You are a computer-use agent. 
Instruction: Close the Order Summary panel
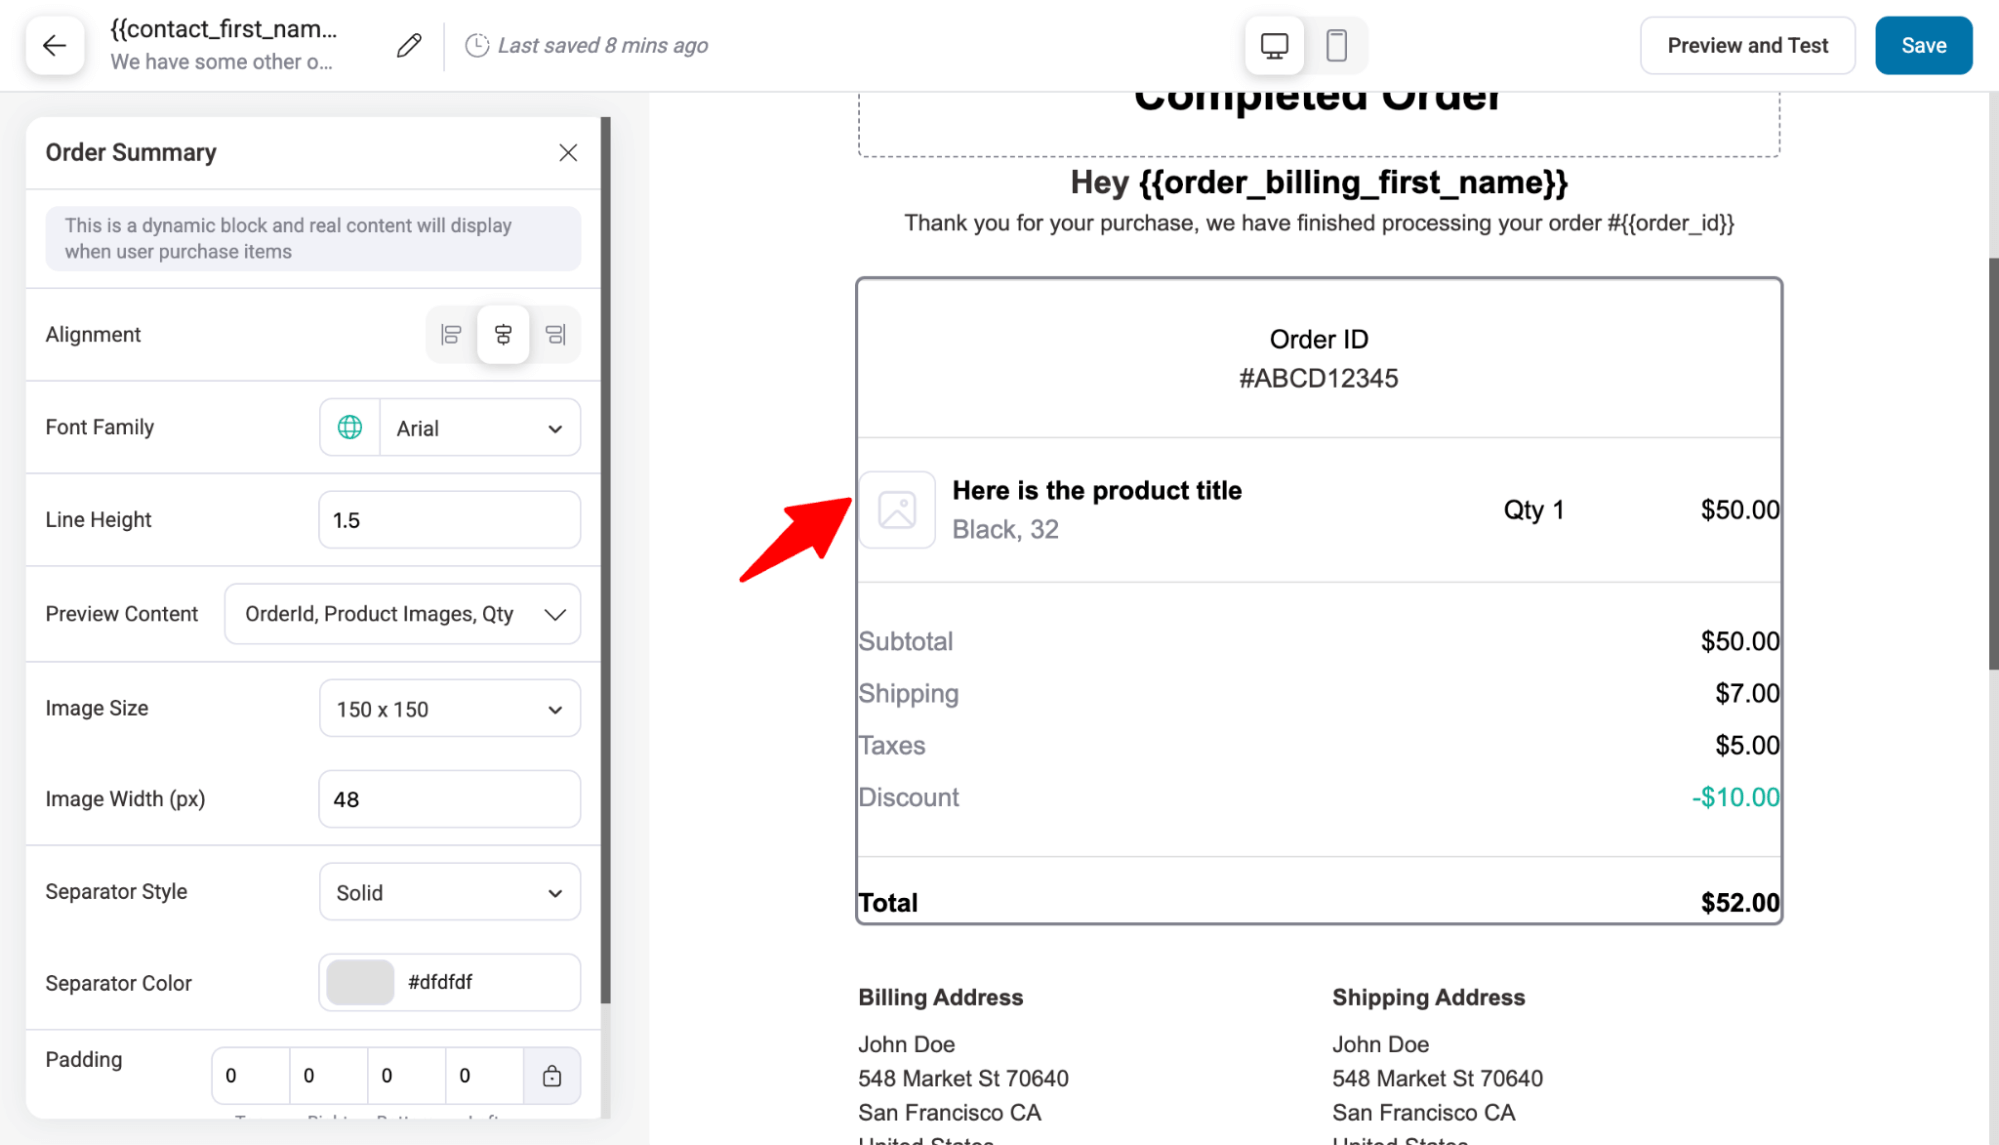pos(568,152)
